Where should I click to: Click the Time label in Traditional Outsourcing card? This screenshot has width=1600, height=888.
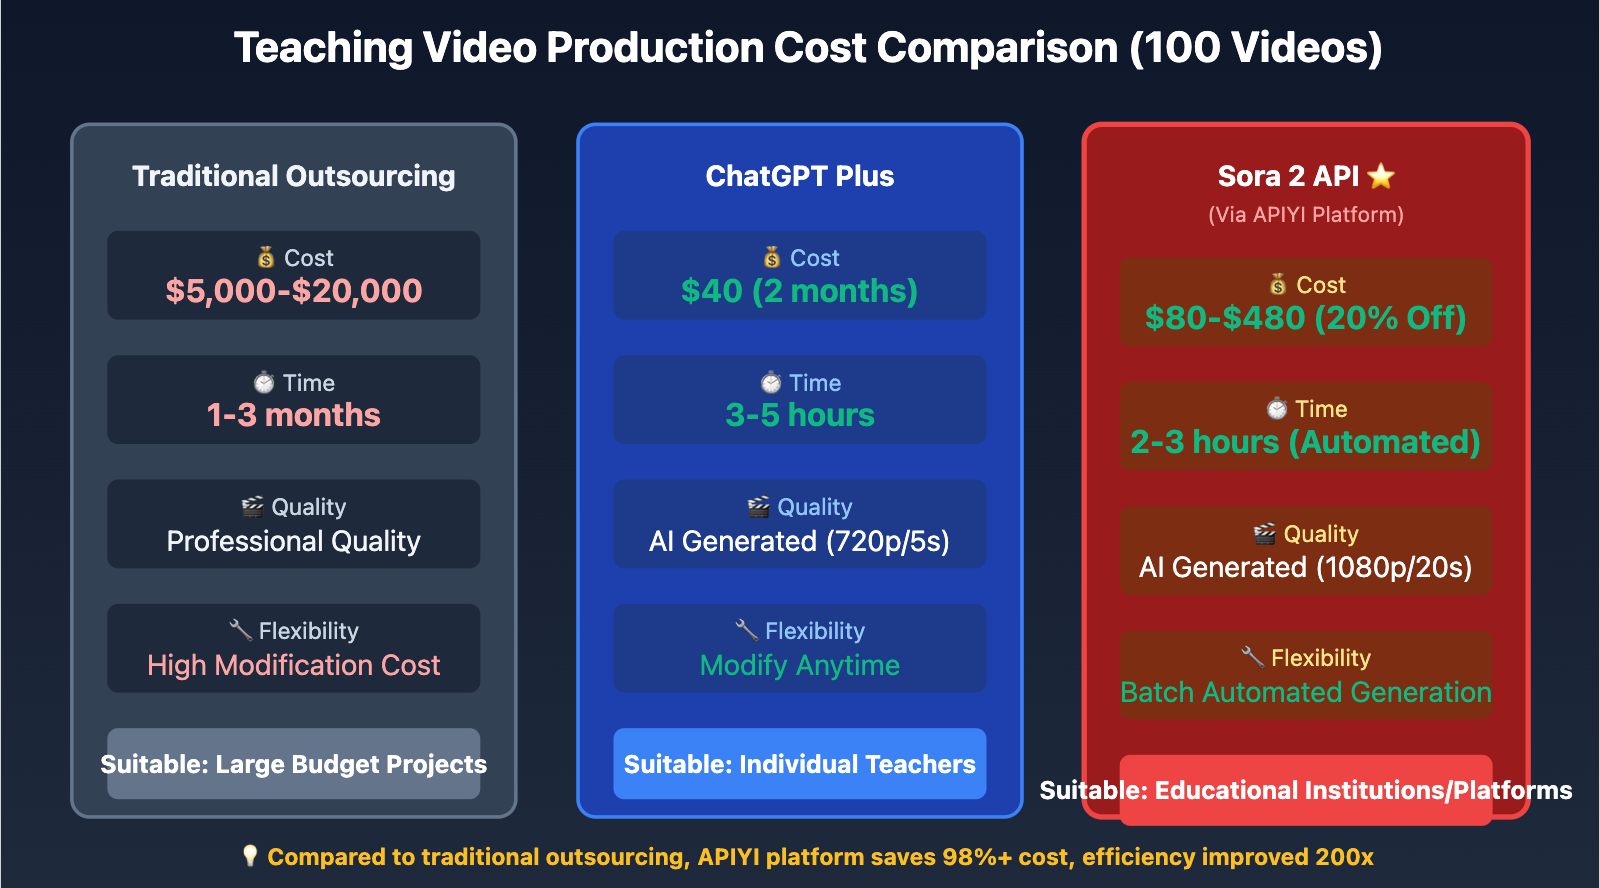309,383
